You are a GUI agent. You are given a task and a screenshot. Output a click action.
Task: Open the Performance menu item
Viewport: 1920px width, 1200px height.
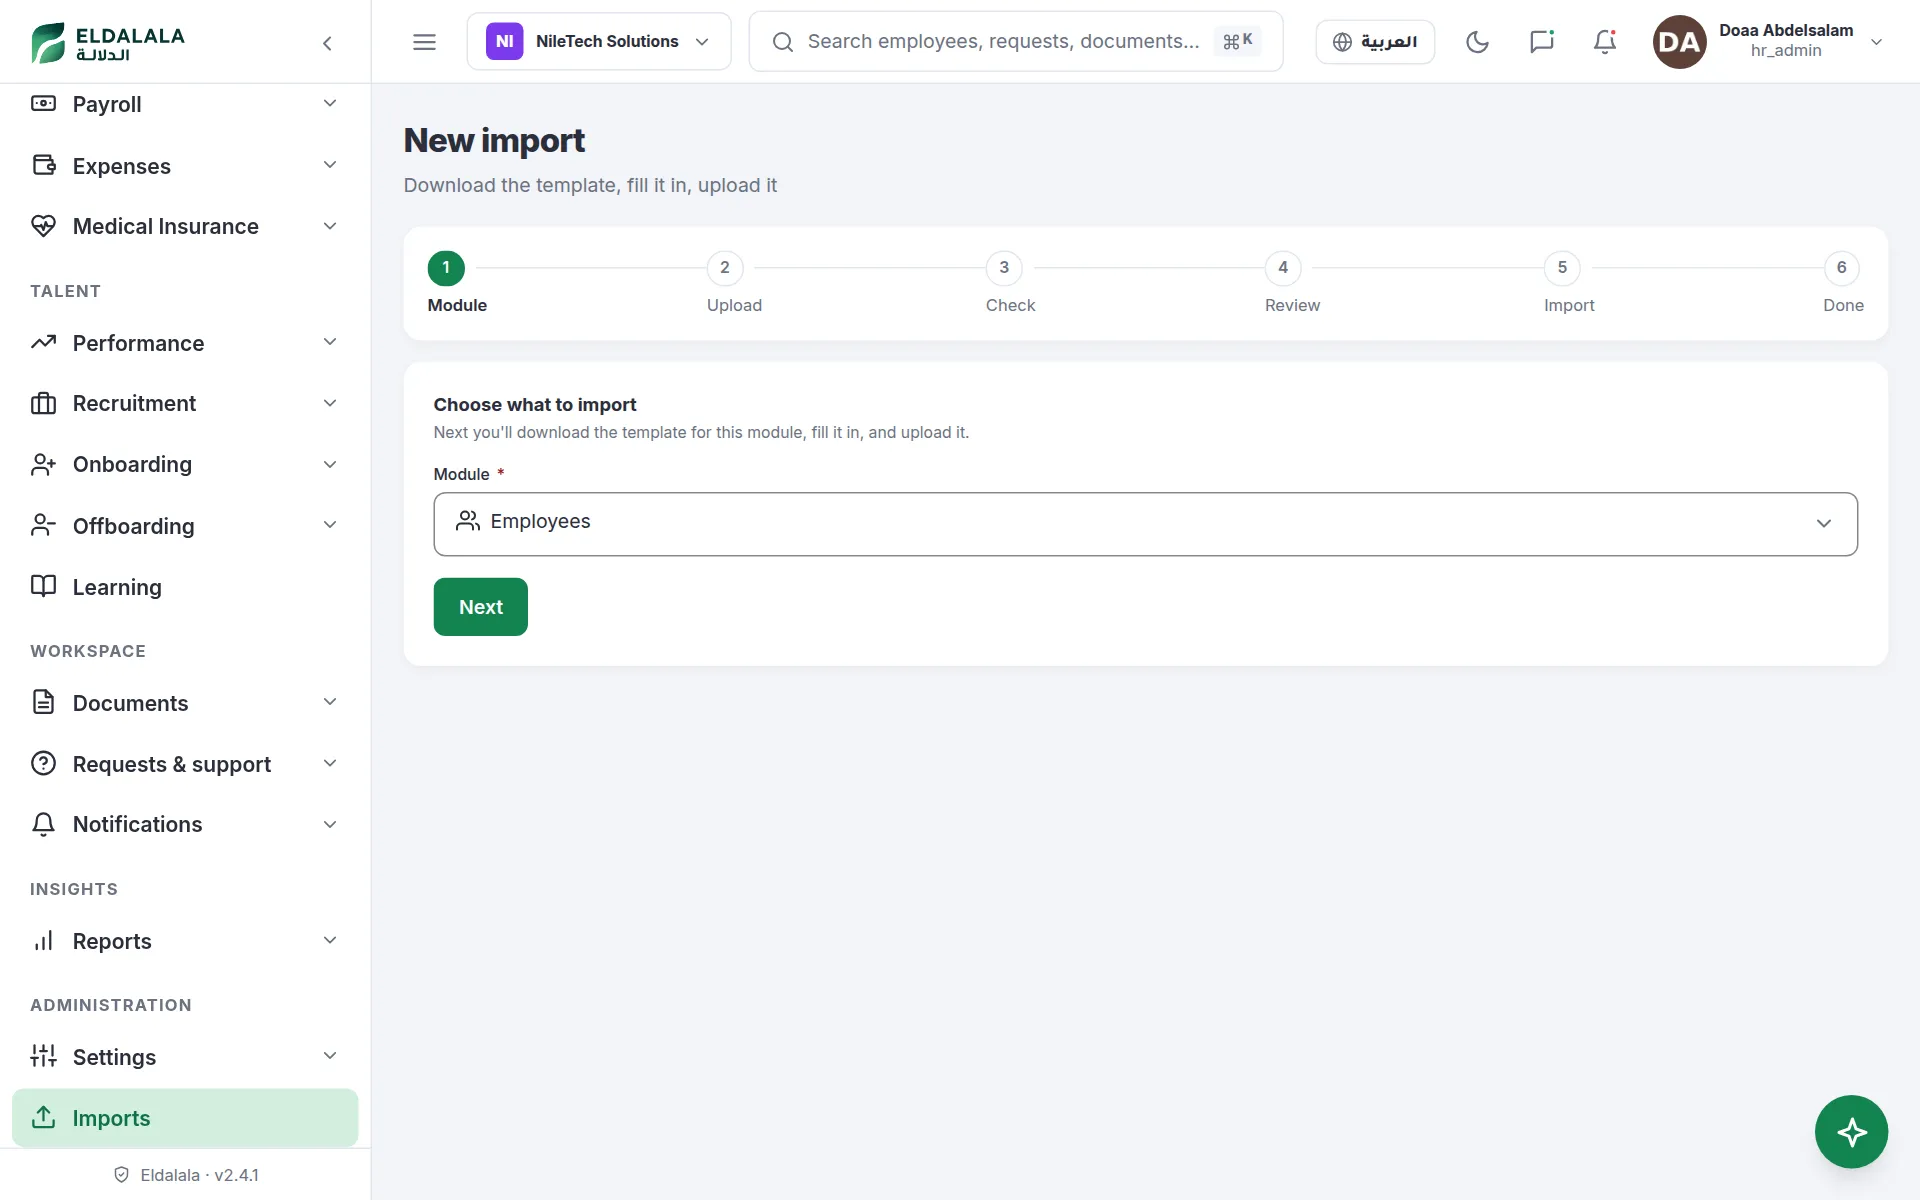185,343
